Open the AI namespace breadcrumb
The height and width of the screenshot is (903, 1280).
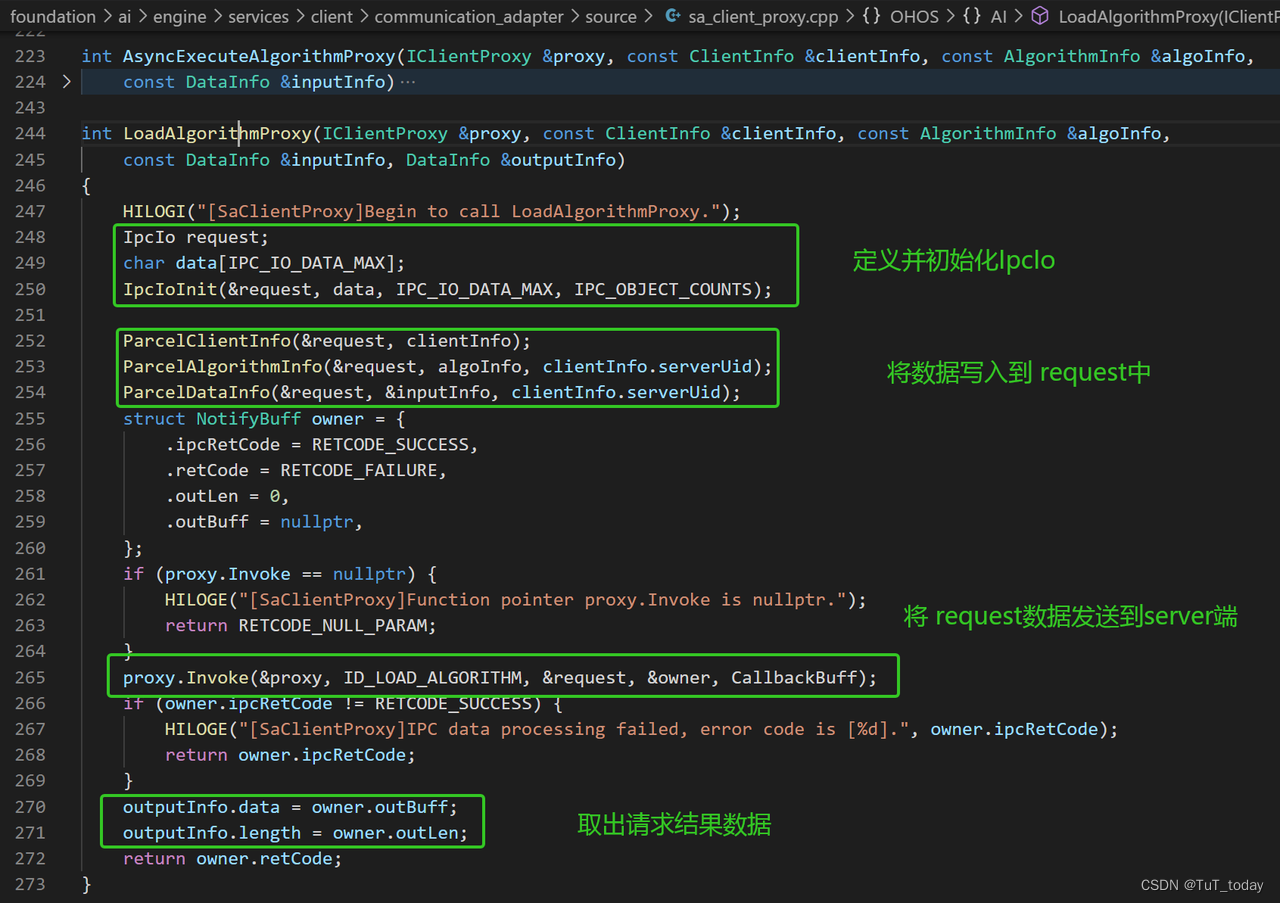coord(999,16)
